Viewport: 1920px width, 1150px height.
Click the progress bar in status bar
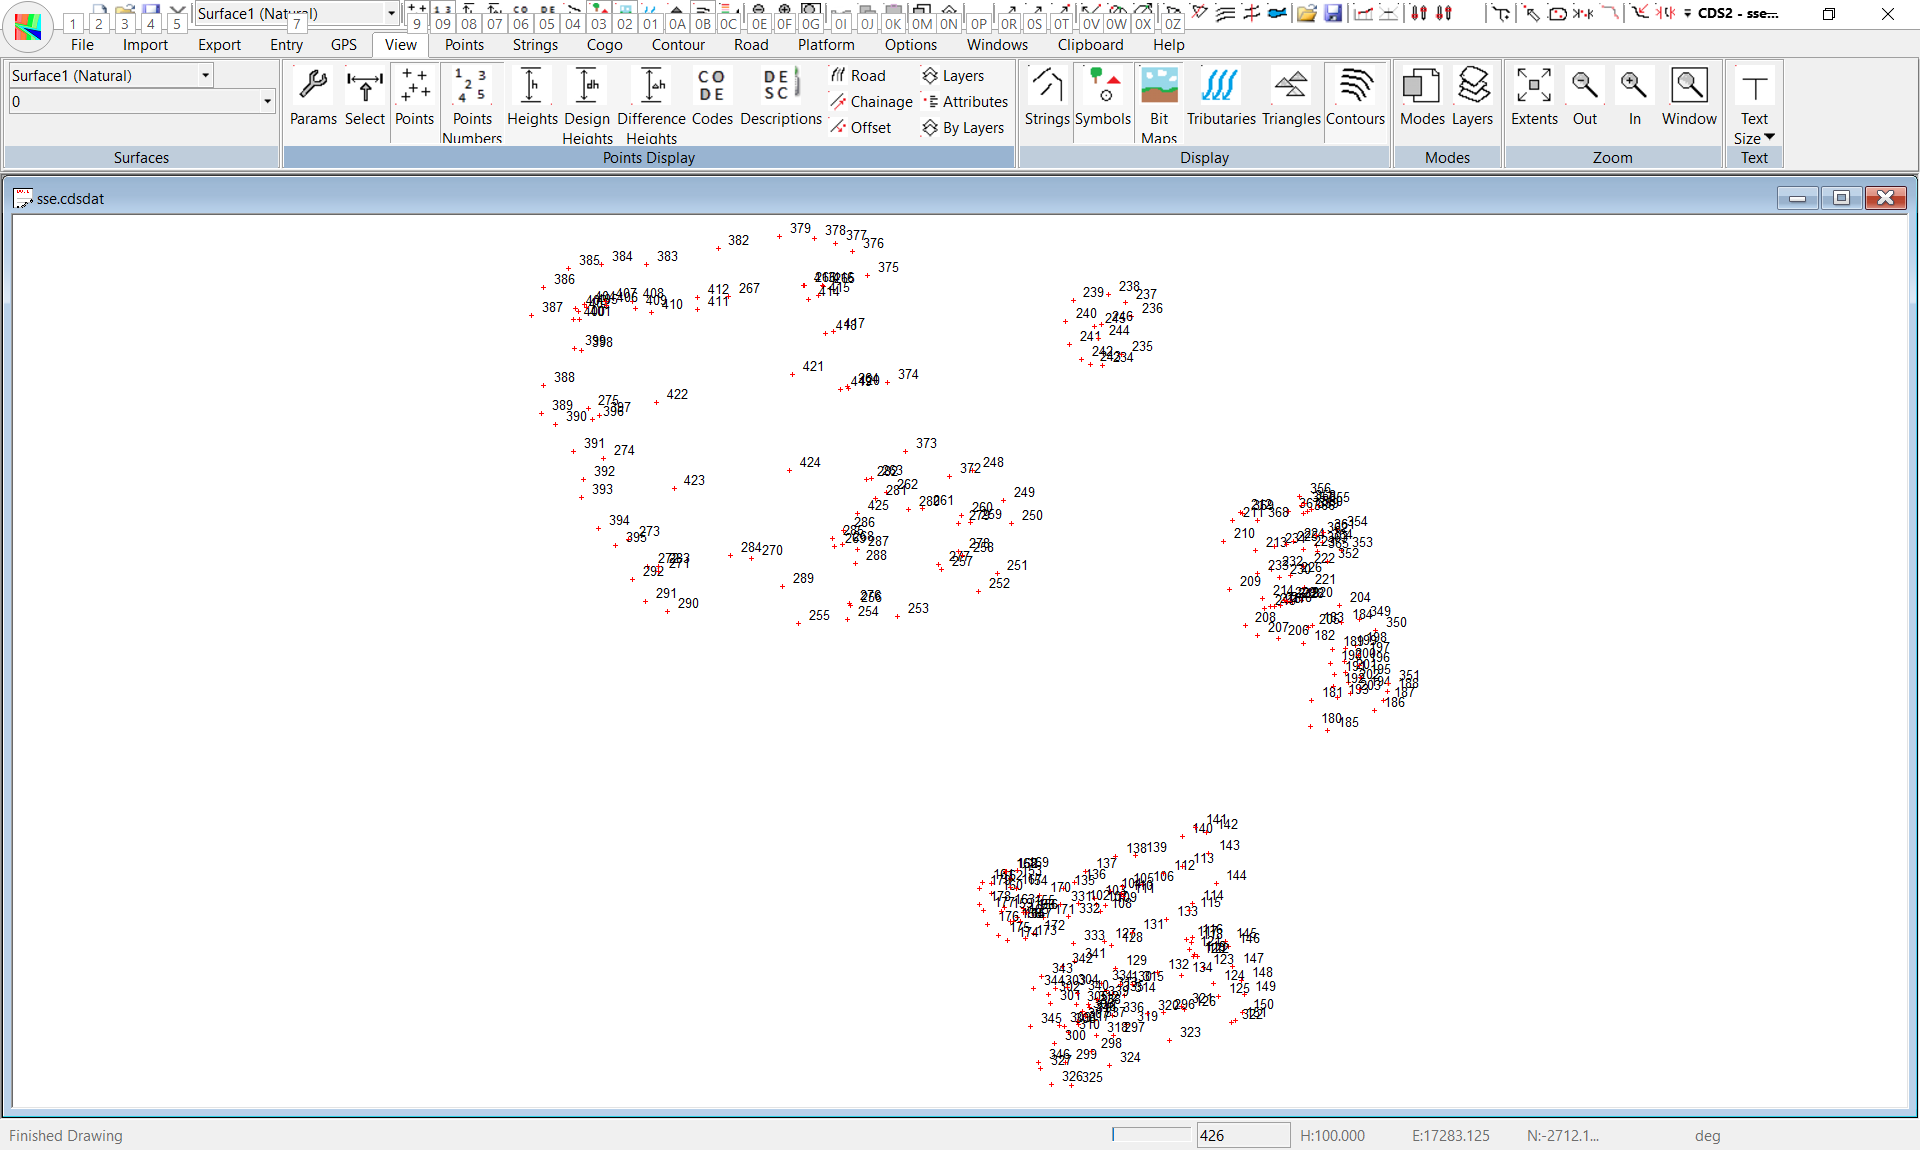1152,1135
